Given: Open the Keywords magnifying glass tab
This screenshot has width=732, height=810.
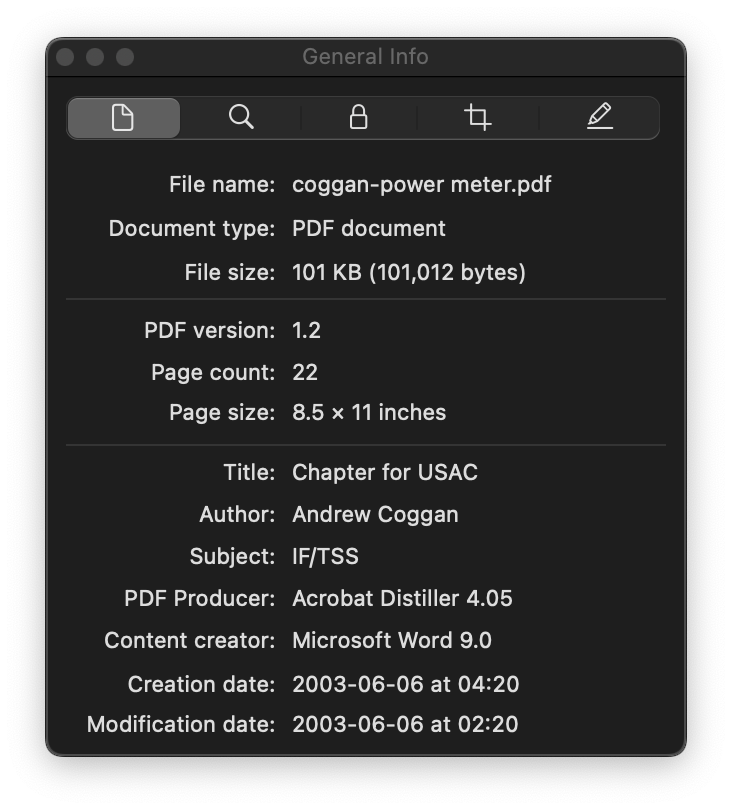Looking at the screenshot, I should [x=241, y=118].
